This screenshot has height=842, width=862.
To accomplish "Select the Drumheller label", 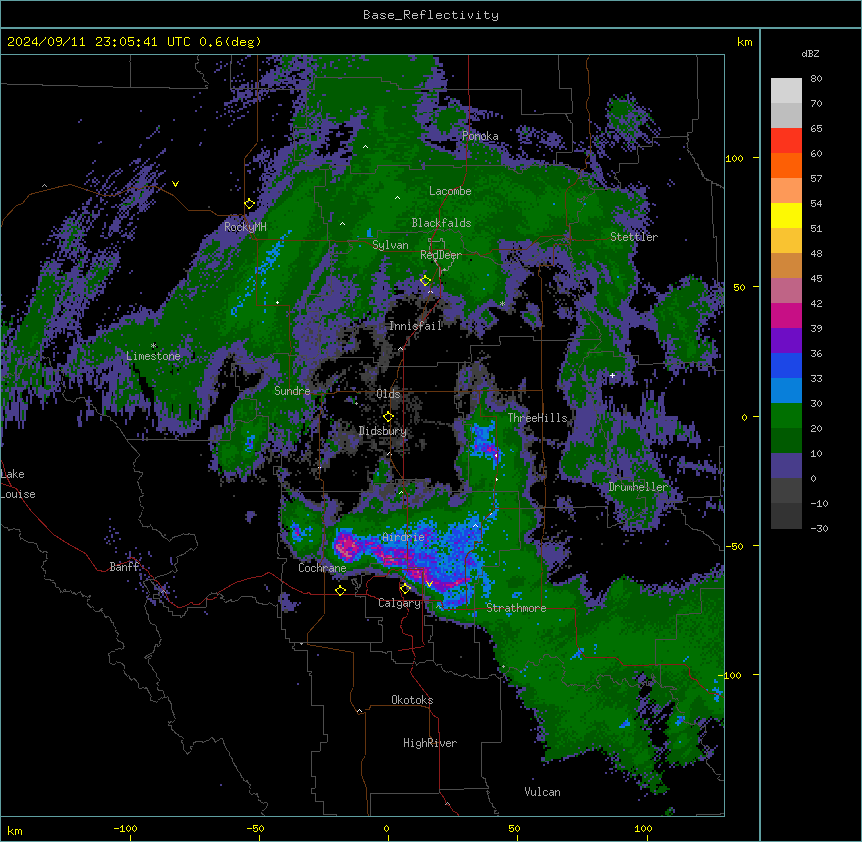I will [x=638, y=487].
